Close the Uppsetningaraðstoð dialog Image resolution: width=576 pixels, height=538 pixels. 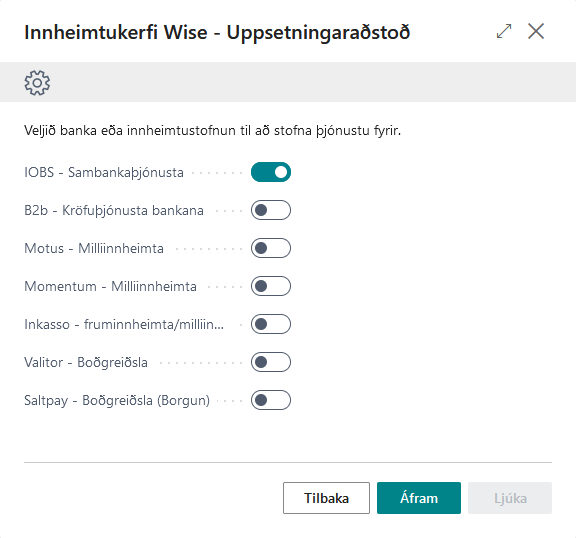point(536,31)
